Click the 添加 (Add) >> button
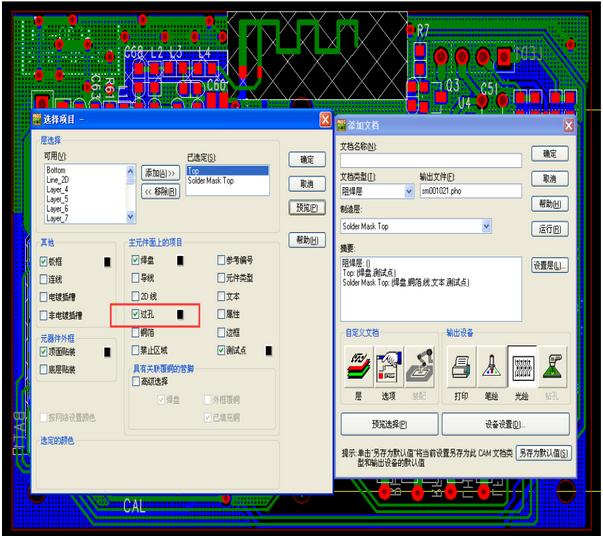 click(x=159, y=172)
